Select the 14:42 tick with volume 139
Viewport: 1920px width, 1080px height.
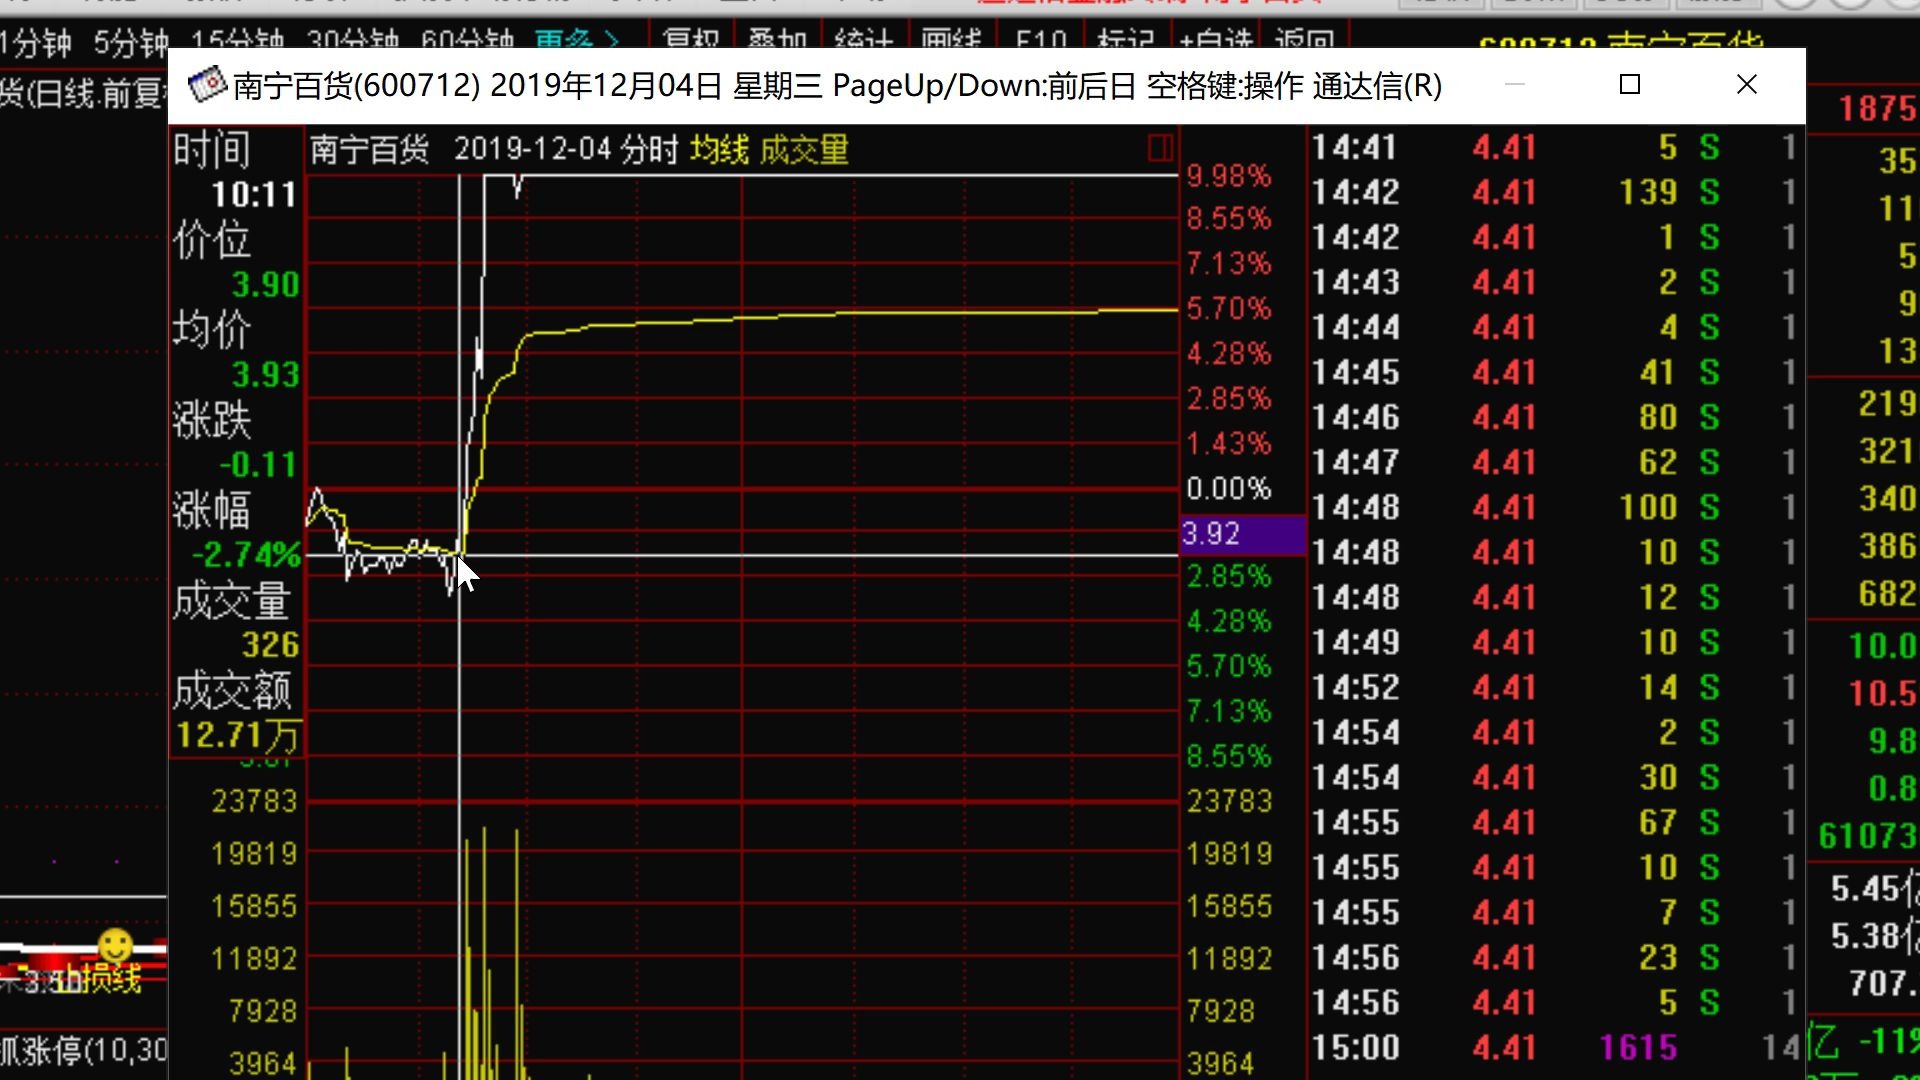coord(1556,193)
